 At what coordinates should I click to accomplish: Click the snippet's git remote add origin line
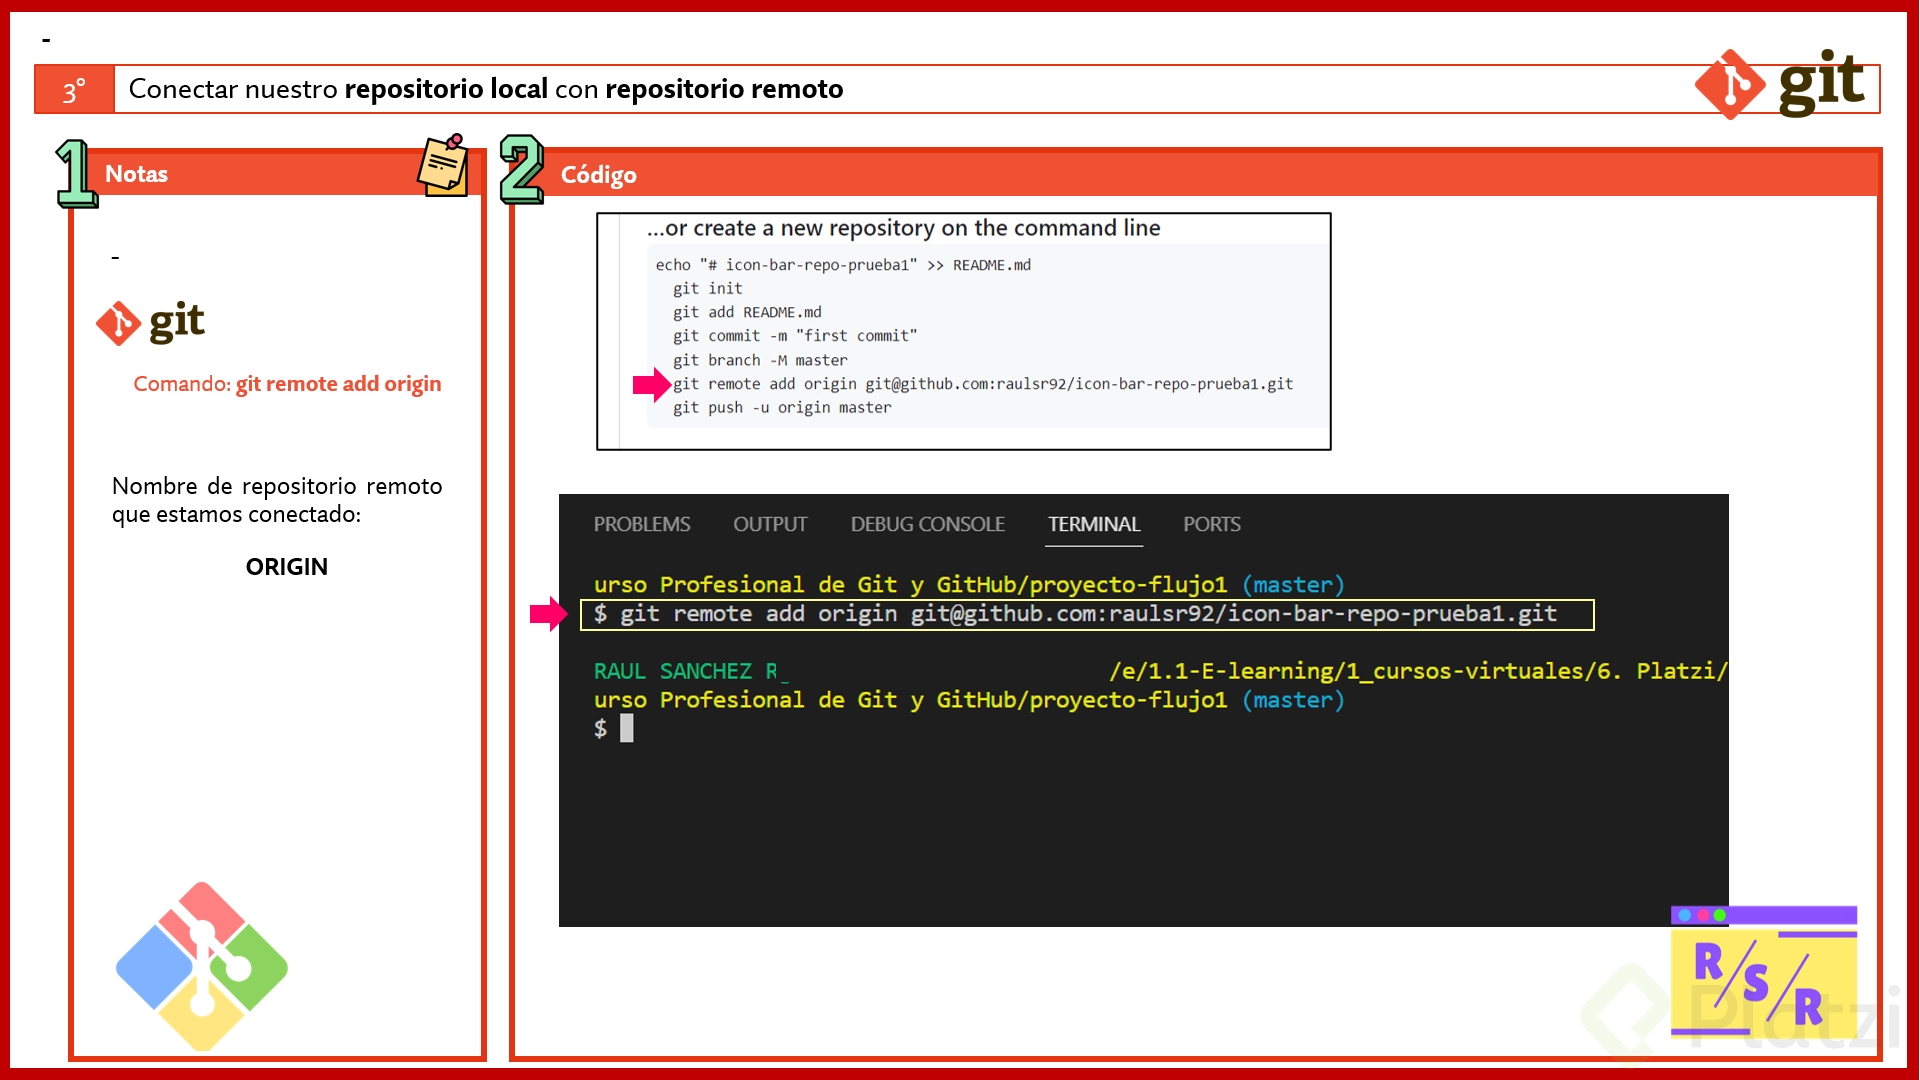tap(982, 384)
